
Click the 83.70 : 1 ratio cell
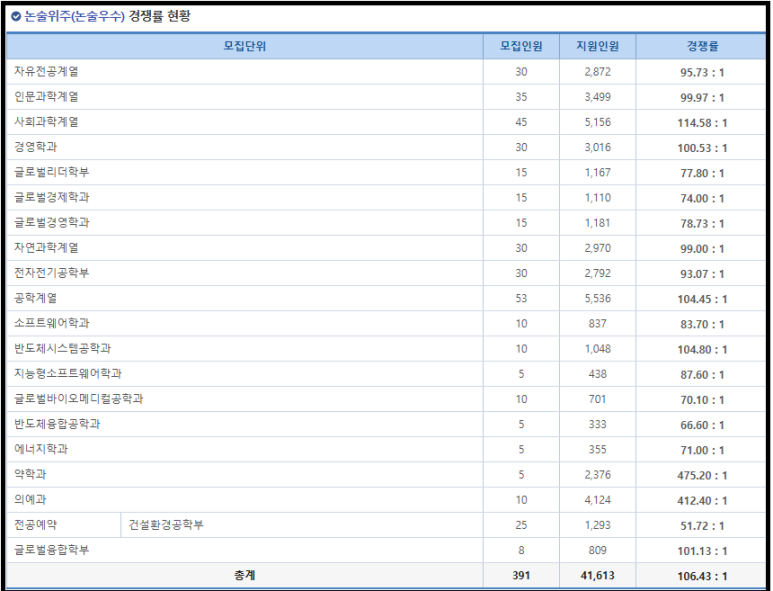(x=702, y=324)
